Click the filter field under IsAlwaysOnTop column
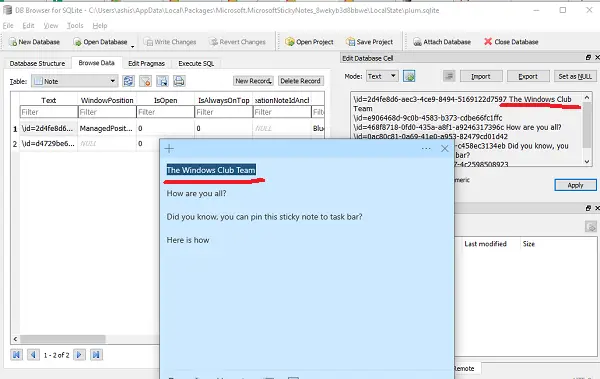The width and height of the screenshot is (600, 379). pos(223,112)
